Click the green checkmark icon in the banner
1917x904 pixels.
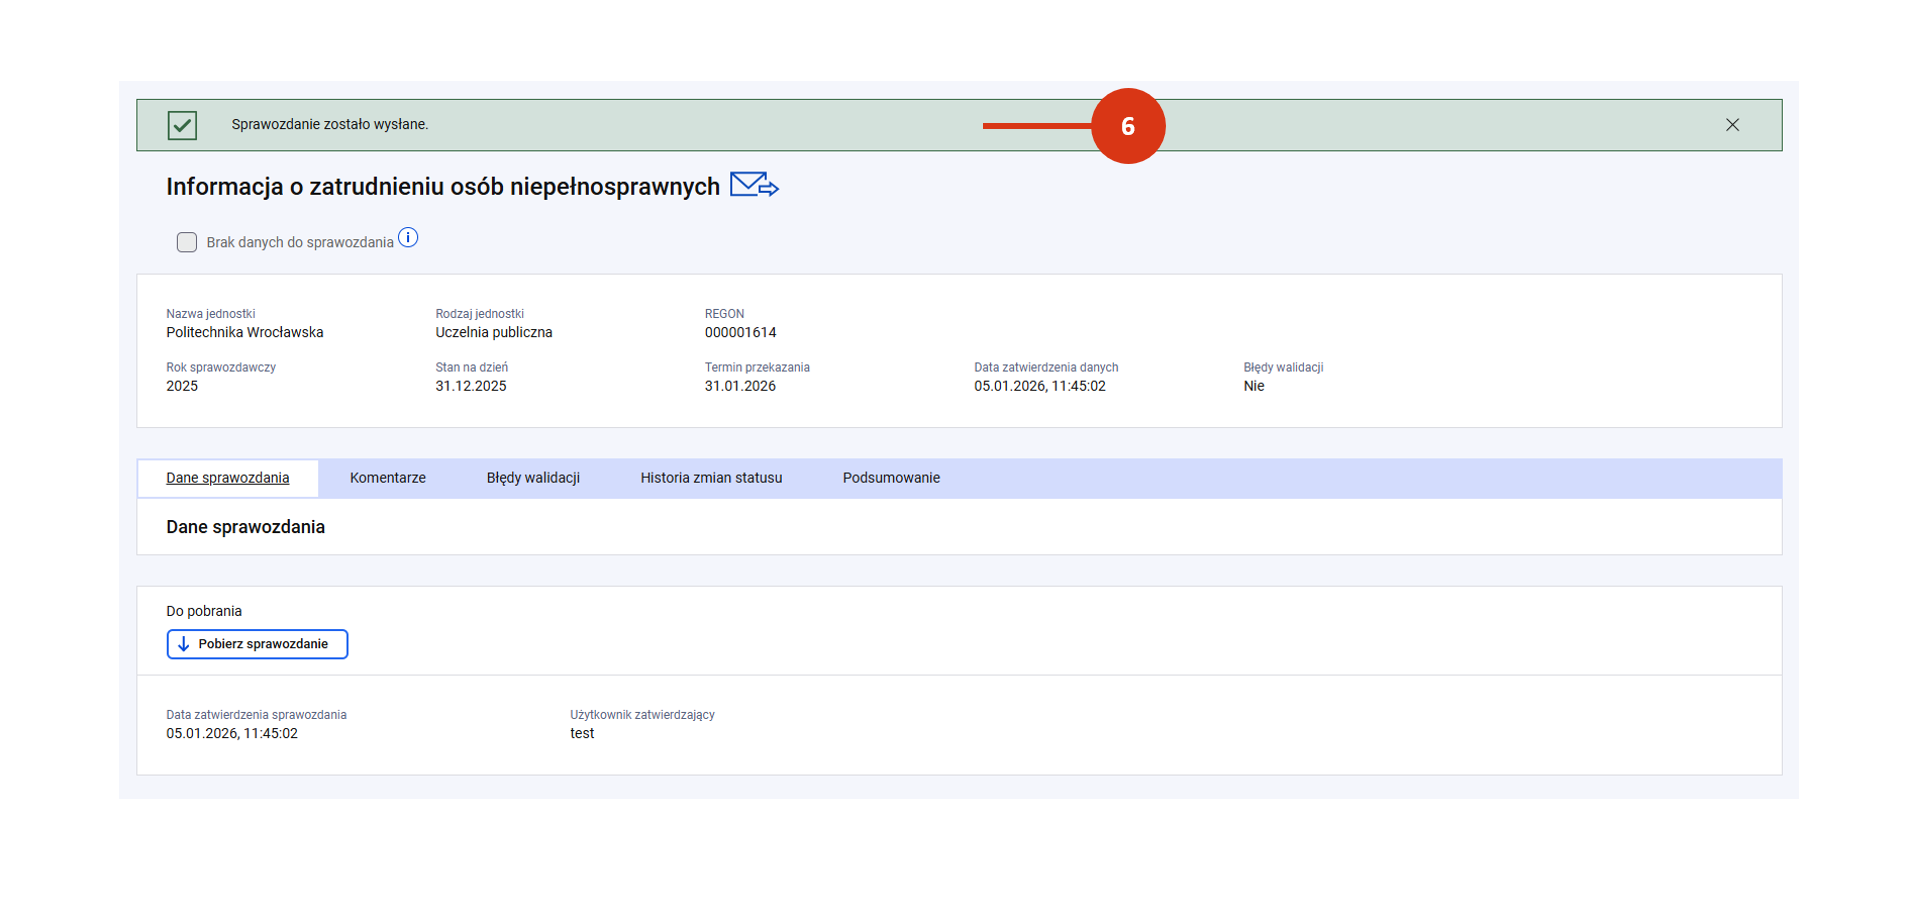[182, 125]
